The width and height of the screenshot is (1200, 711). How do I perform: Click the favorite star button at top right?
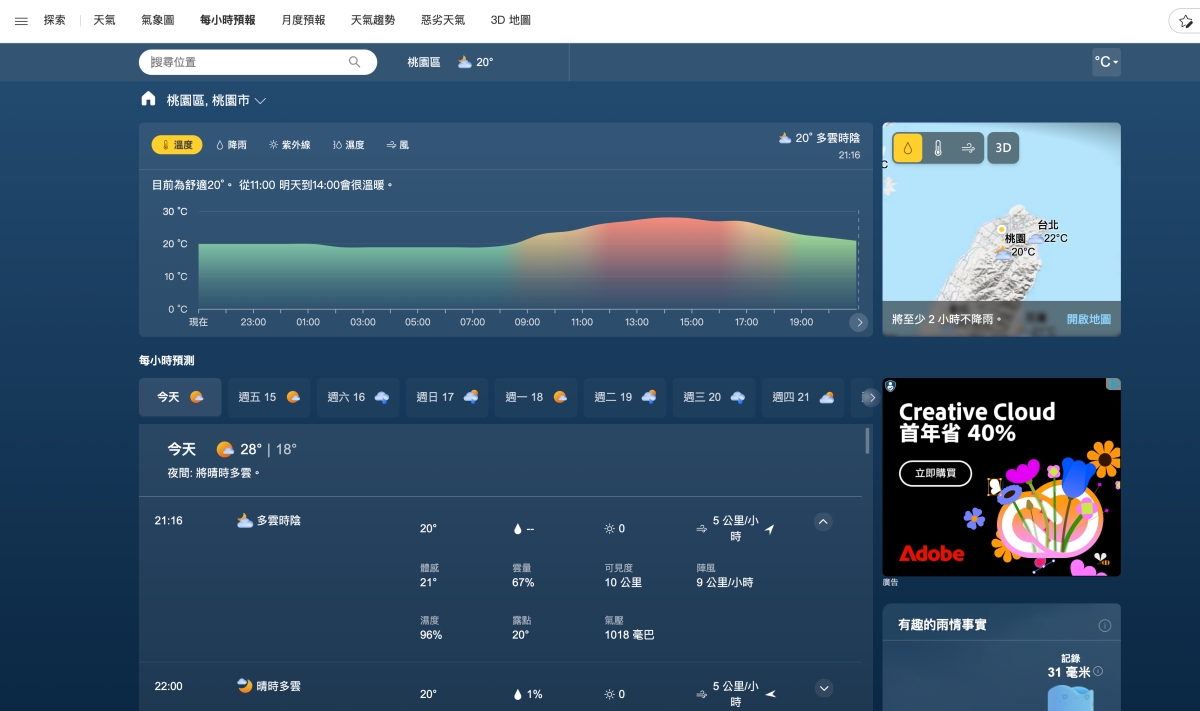pos(1187,21)
